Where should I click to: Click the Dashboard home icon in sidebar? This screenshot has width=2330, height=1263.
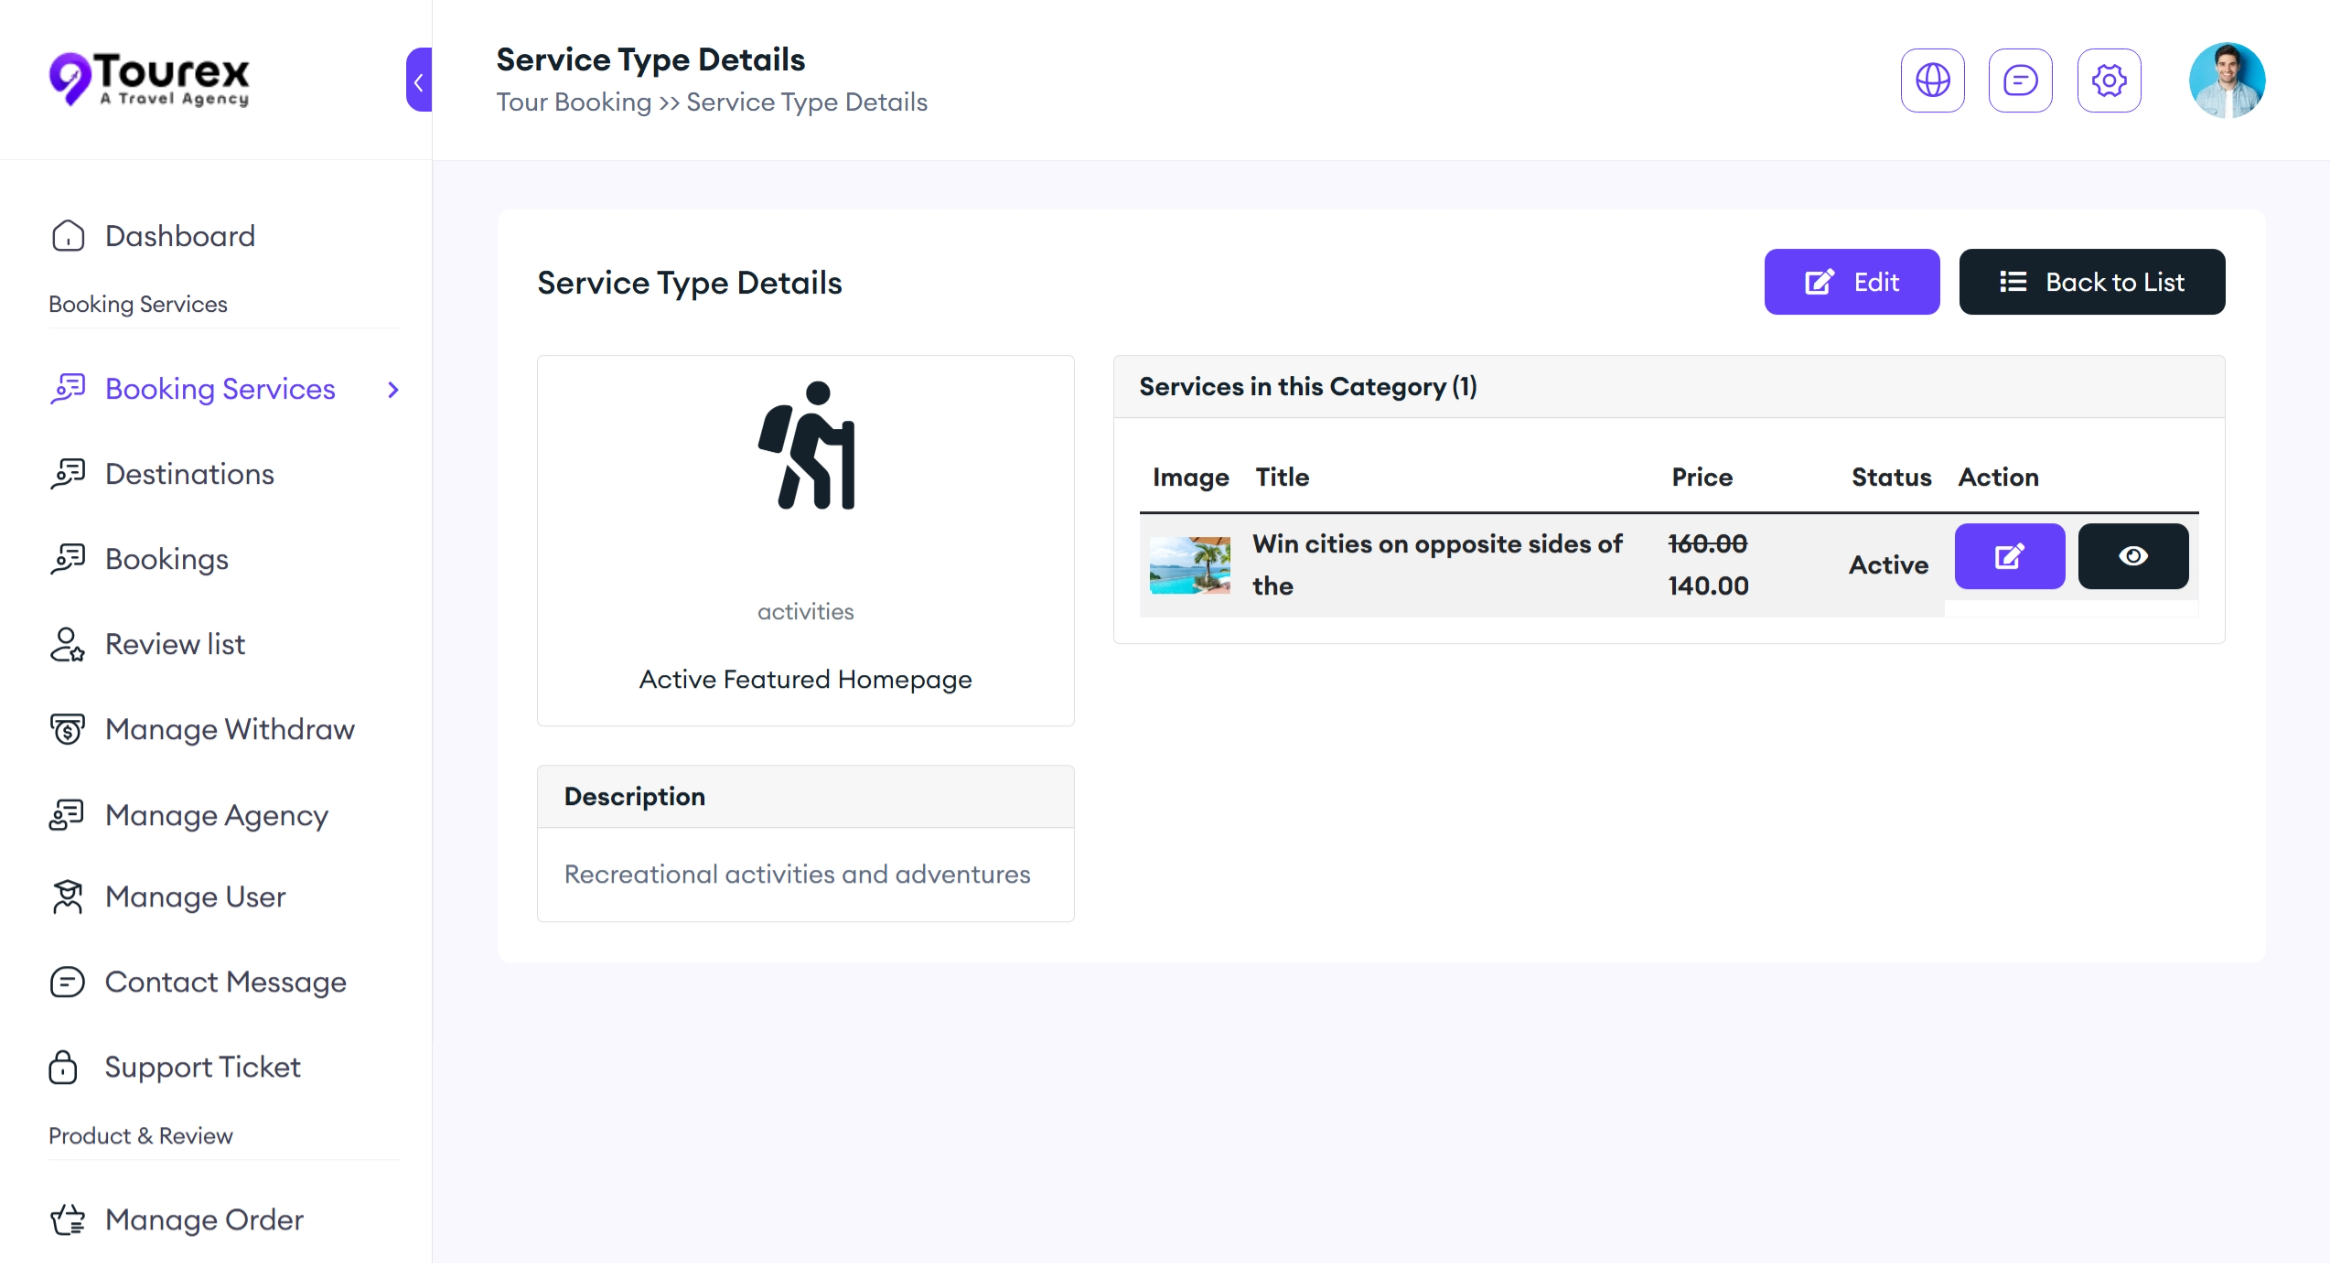[68, 236]
